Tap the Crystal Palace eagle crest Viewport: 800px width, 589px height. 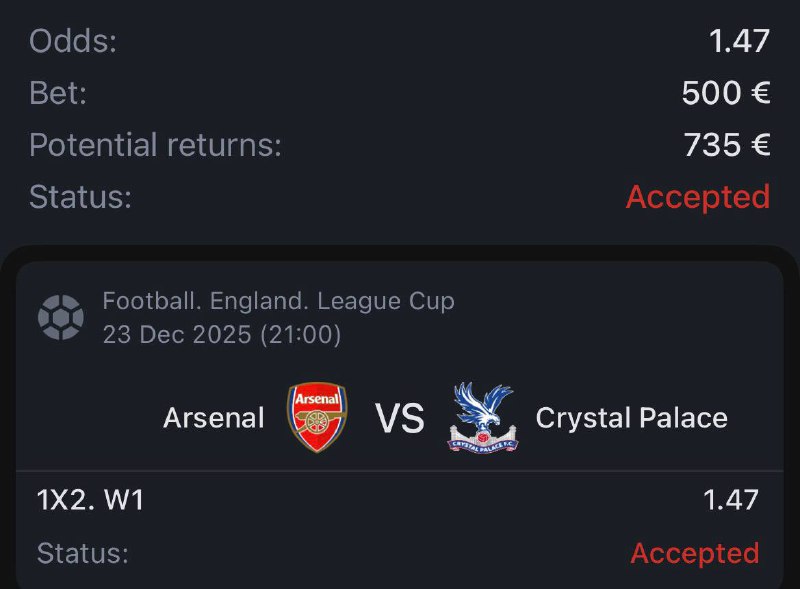coord(482,417)
